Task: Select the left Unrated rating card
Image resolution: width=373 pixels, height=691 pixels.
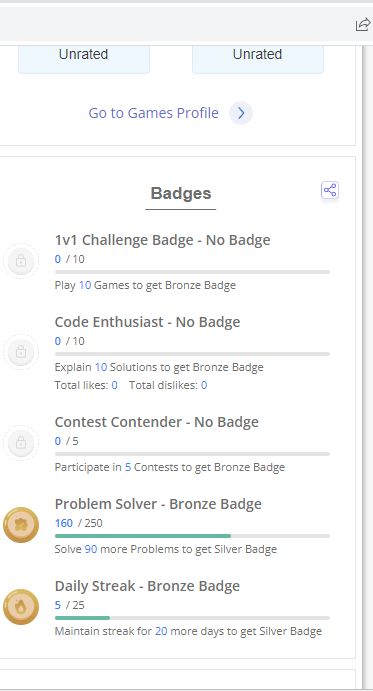Action: (84, 59)
